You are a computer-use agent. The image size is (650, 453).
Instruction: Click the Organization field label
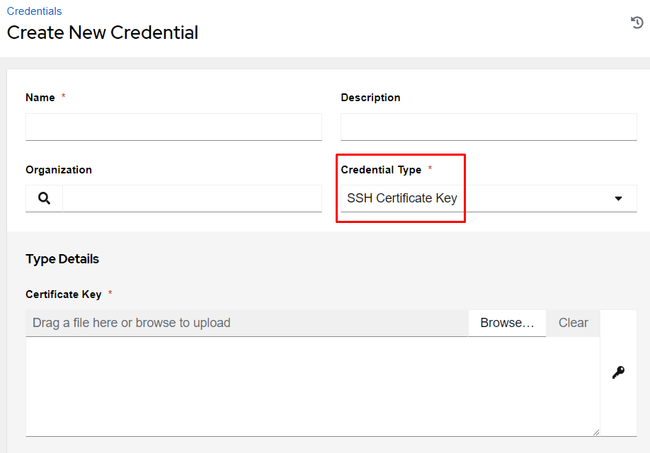(58, 170)
